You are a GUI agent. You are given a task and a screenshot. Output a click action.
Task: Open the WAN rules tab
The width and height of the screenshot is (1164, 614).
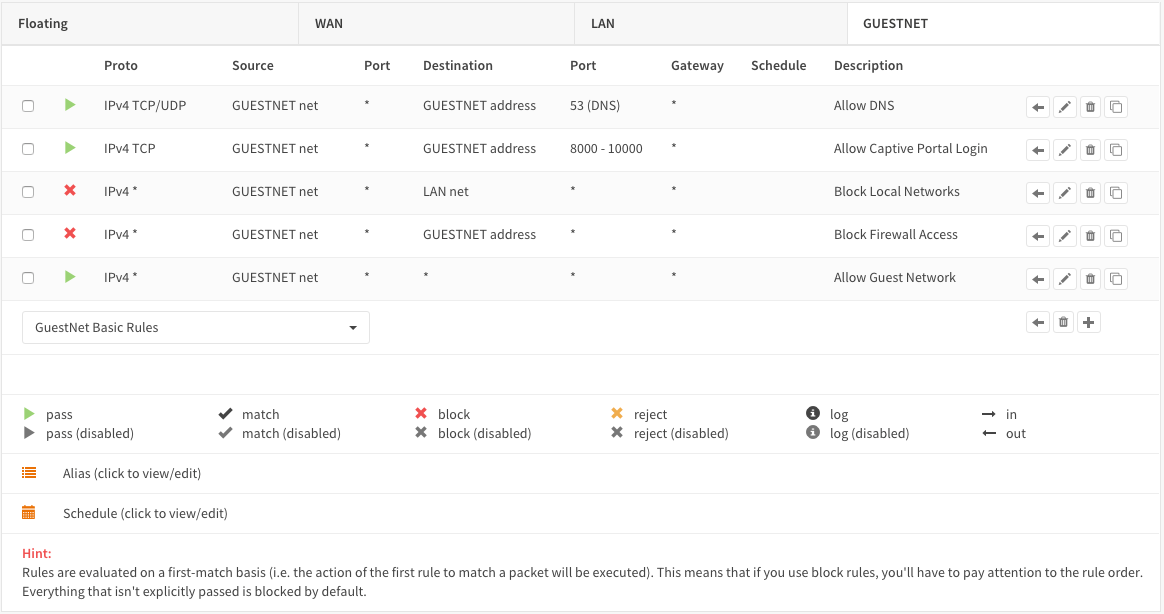tap(329, 23)
